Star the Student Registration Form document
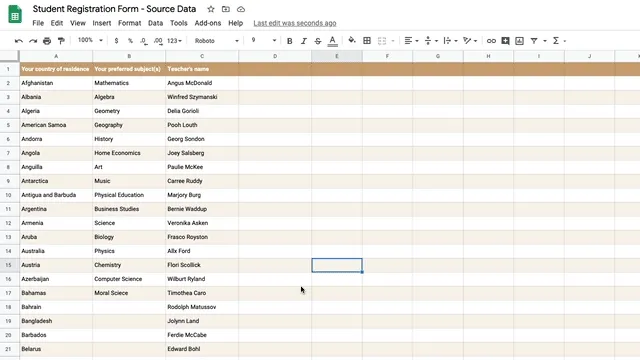Screen dimensions: 640x360 (211, 9)
